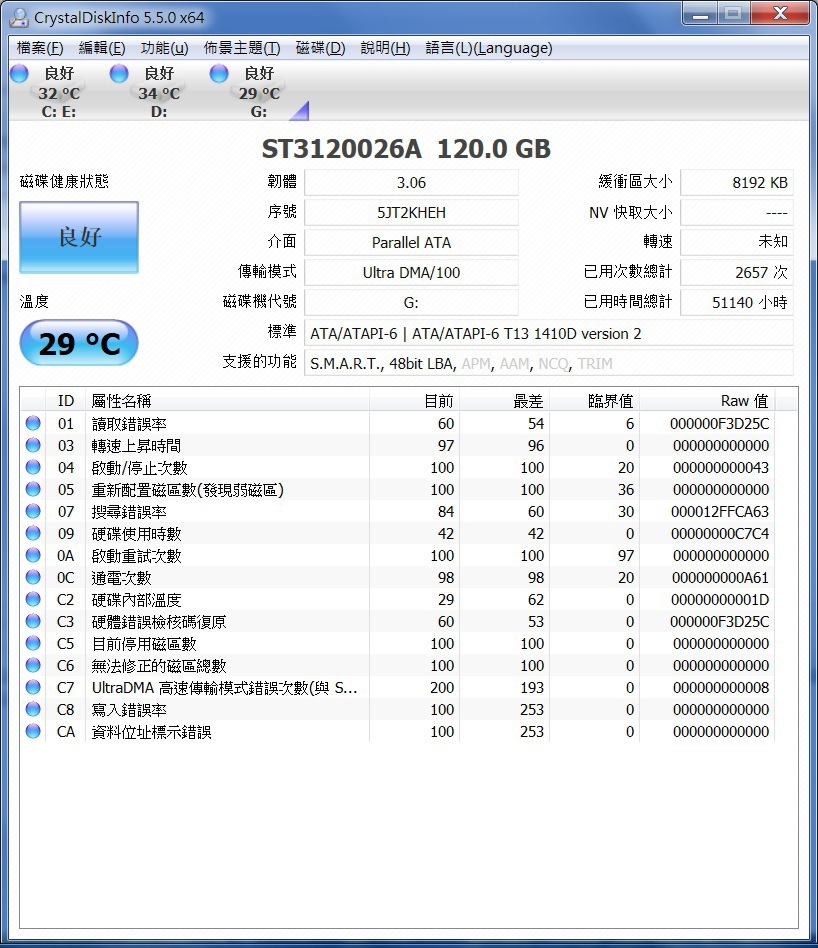
Task: Click the health status orb for C: E: drive
Action: pos(19,73)
